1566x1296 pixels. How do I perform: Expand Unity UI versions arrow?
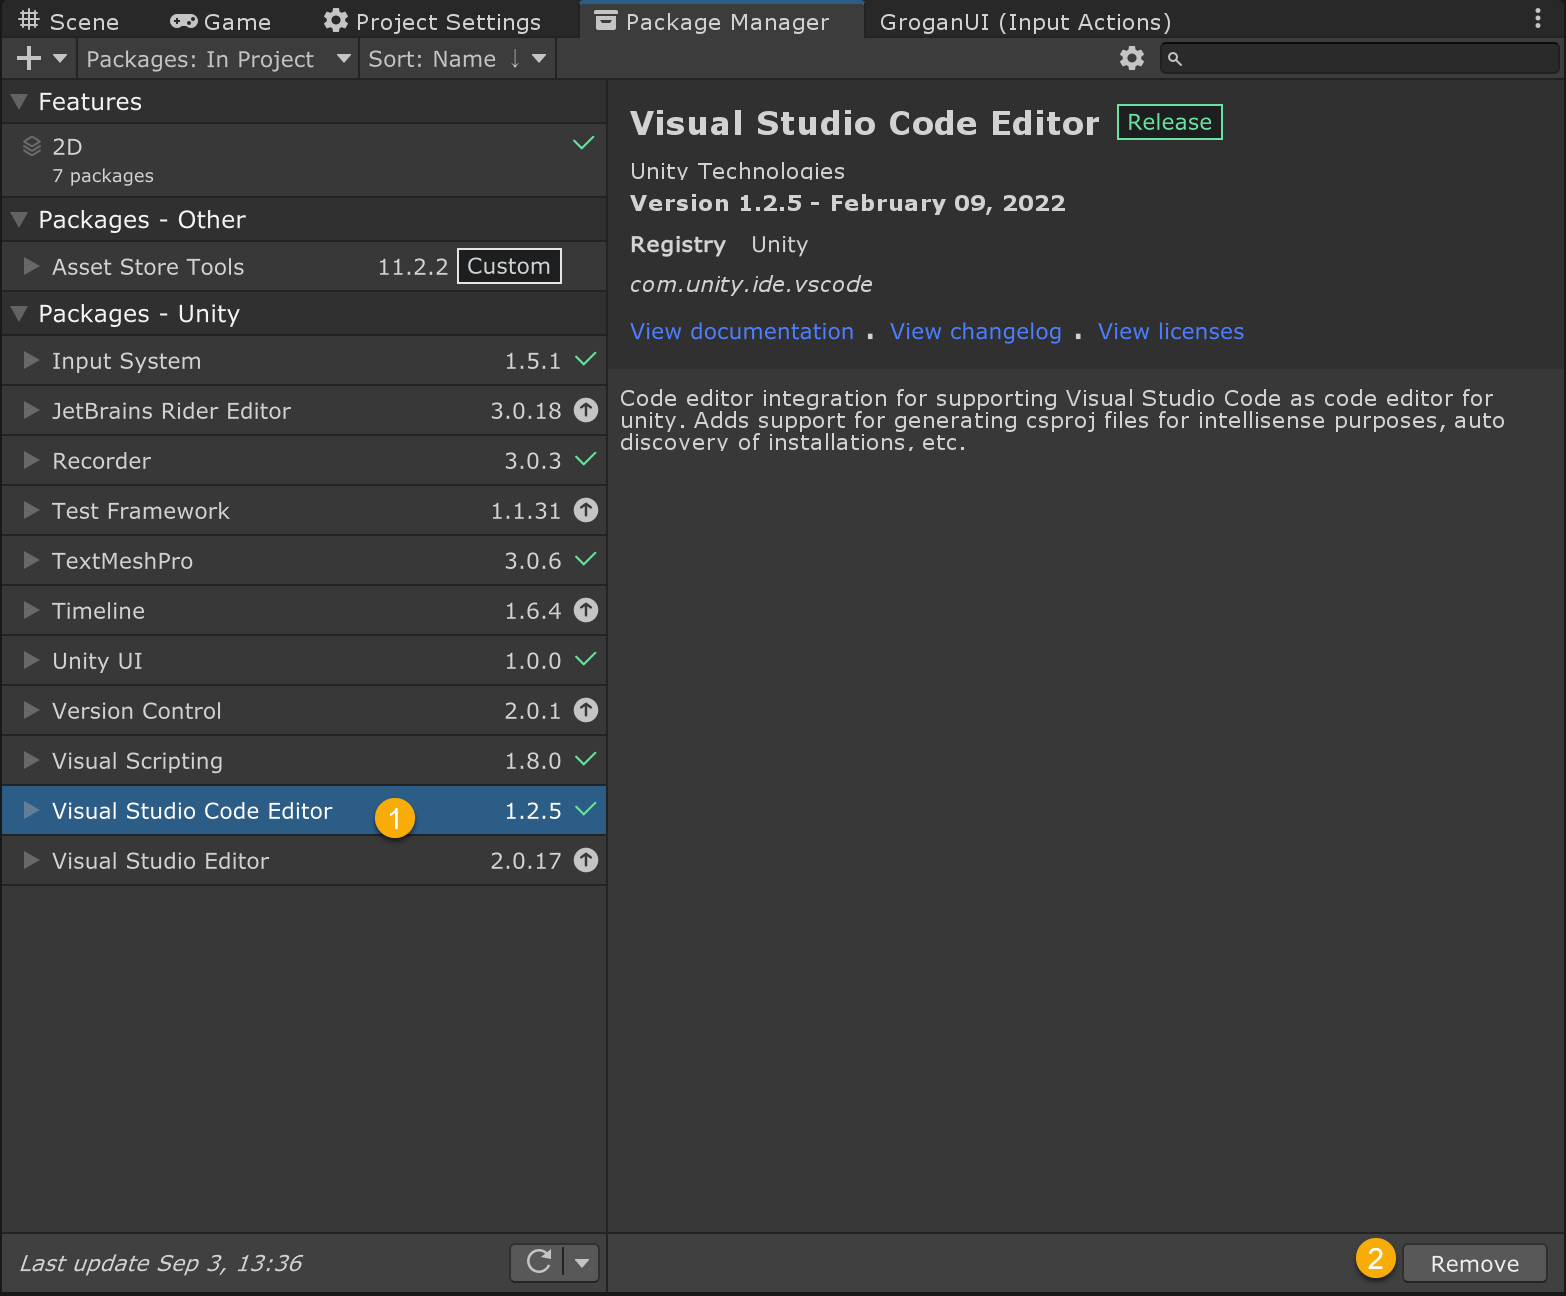(x=31, y=660)
